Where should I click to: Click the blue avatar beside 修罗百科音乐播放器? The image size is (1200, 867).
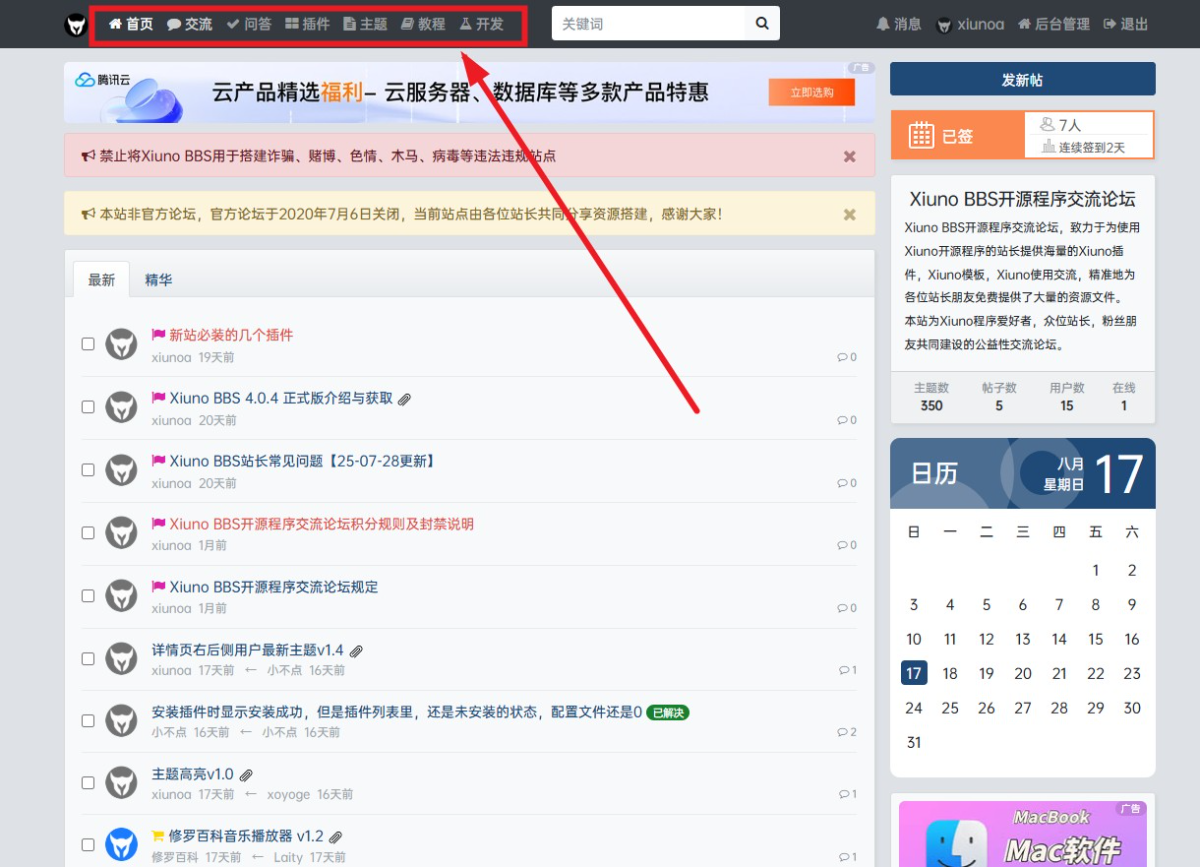[x=122, y=845]
